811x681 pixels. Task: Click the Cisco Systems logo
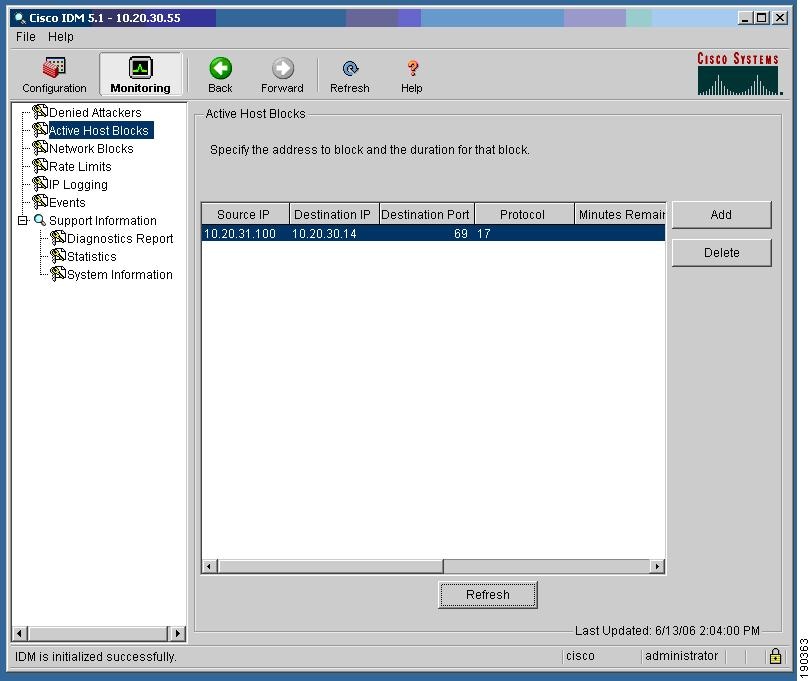[738, 73]
